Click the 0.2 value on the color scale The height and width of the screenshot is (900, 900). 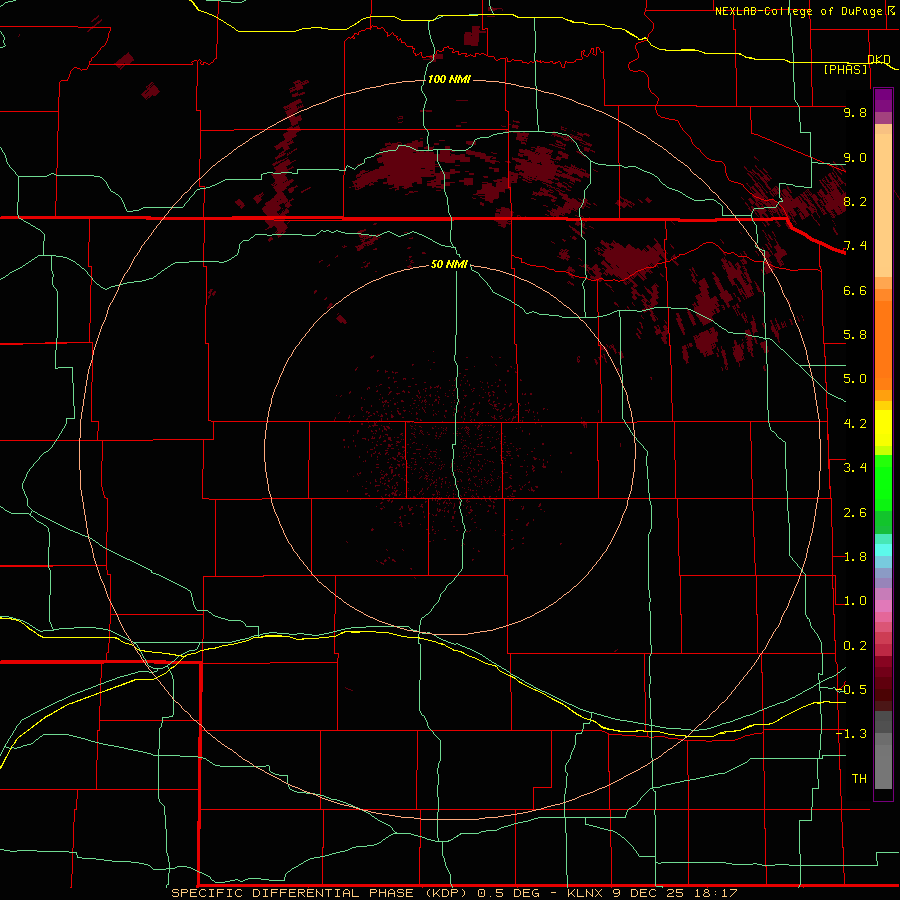tap(855, 646)
